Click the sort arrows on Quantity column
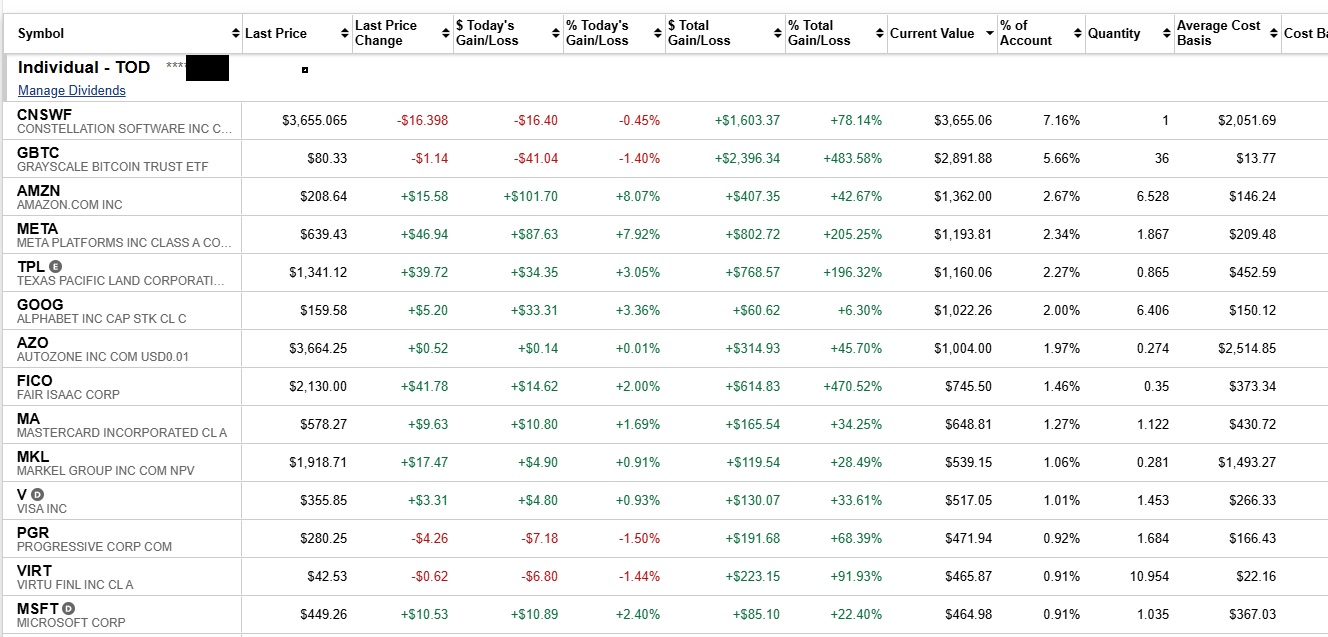 point(1167,34)
